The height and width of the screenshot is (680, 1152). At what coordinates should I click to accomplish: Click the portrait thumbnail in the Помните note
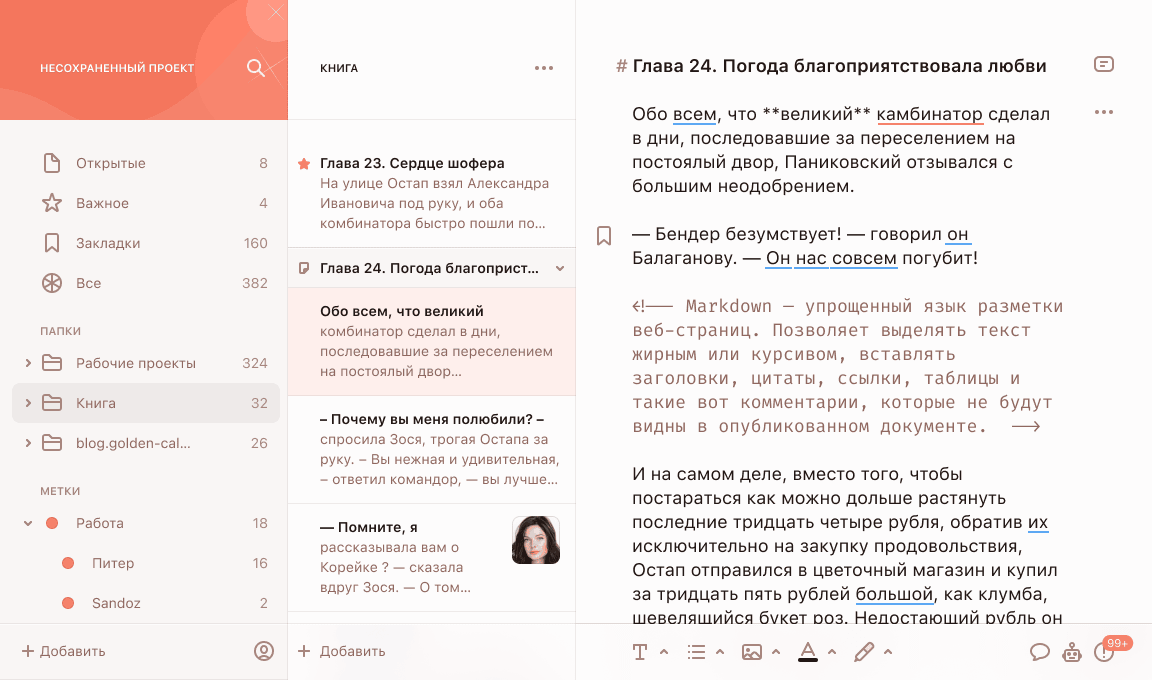tap(536, 540)
